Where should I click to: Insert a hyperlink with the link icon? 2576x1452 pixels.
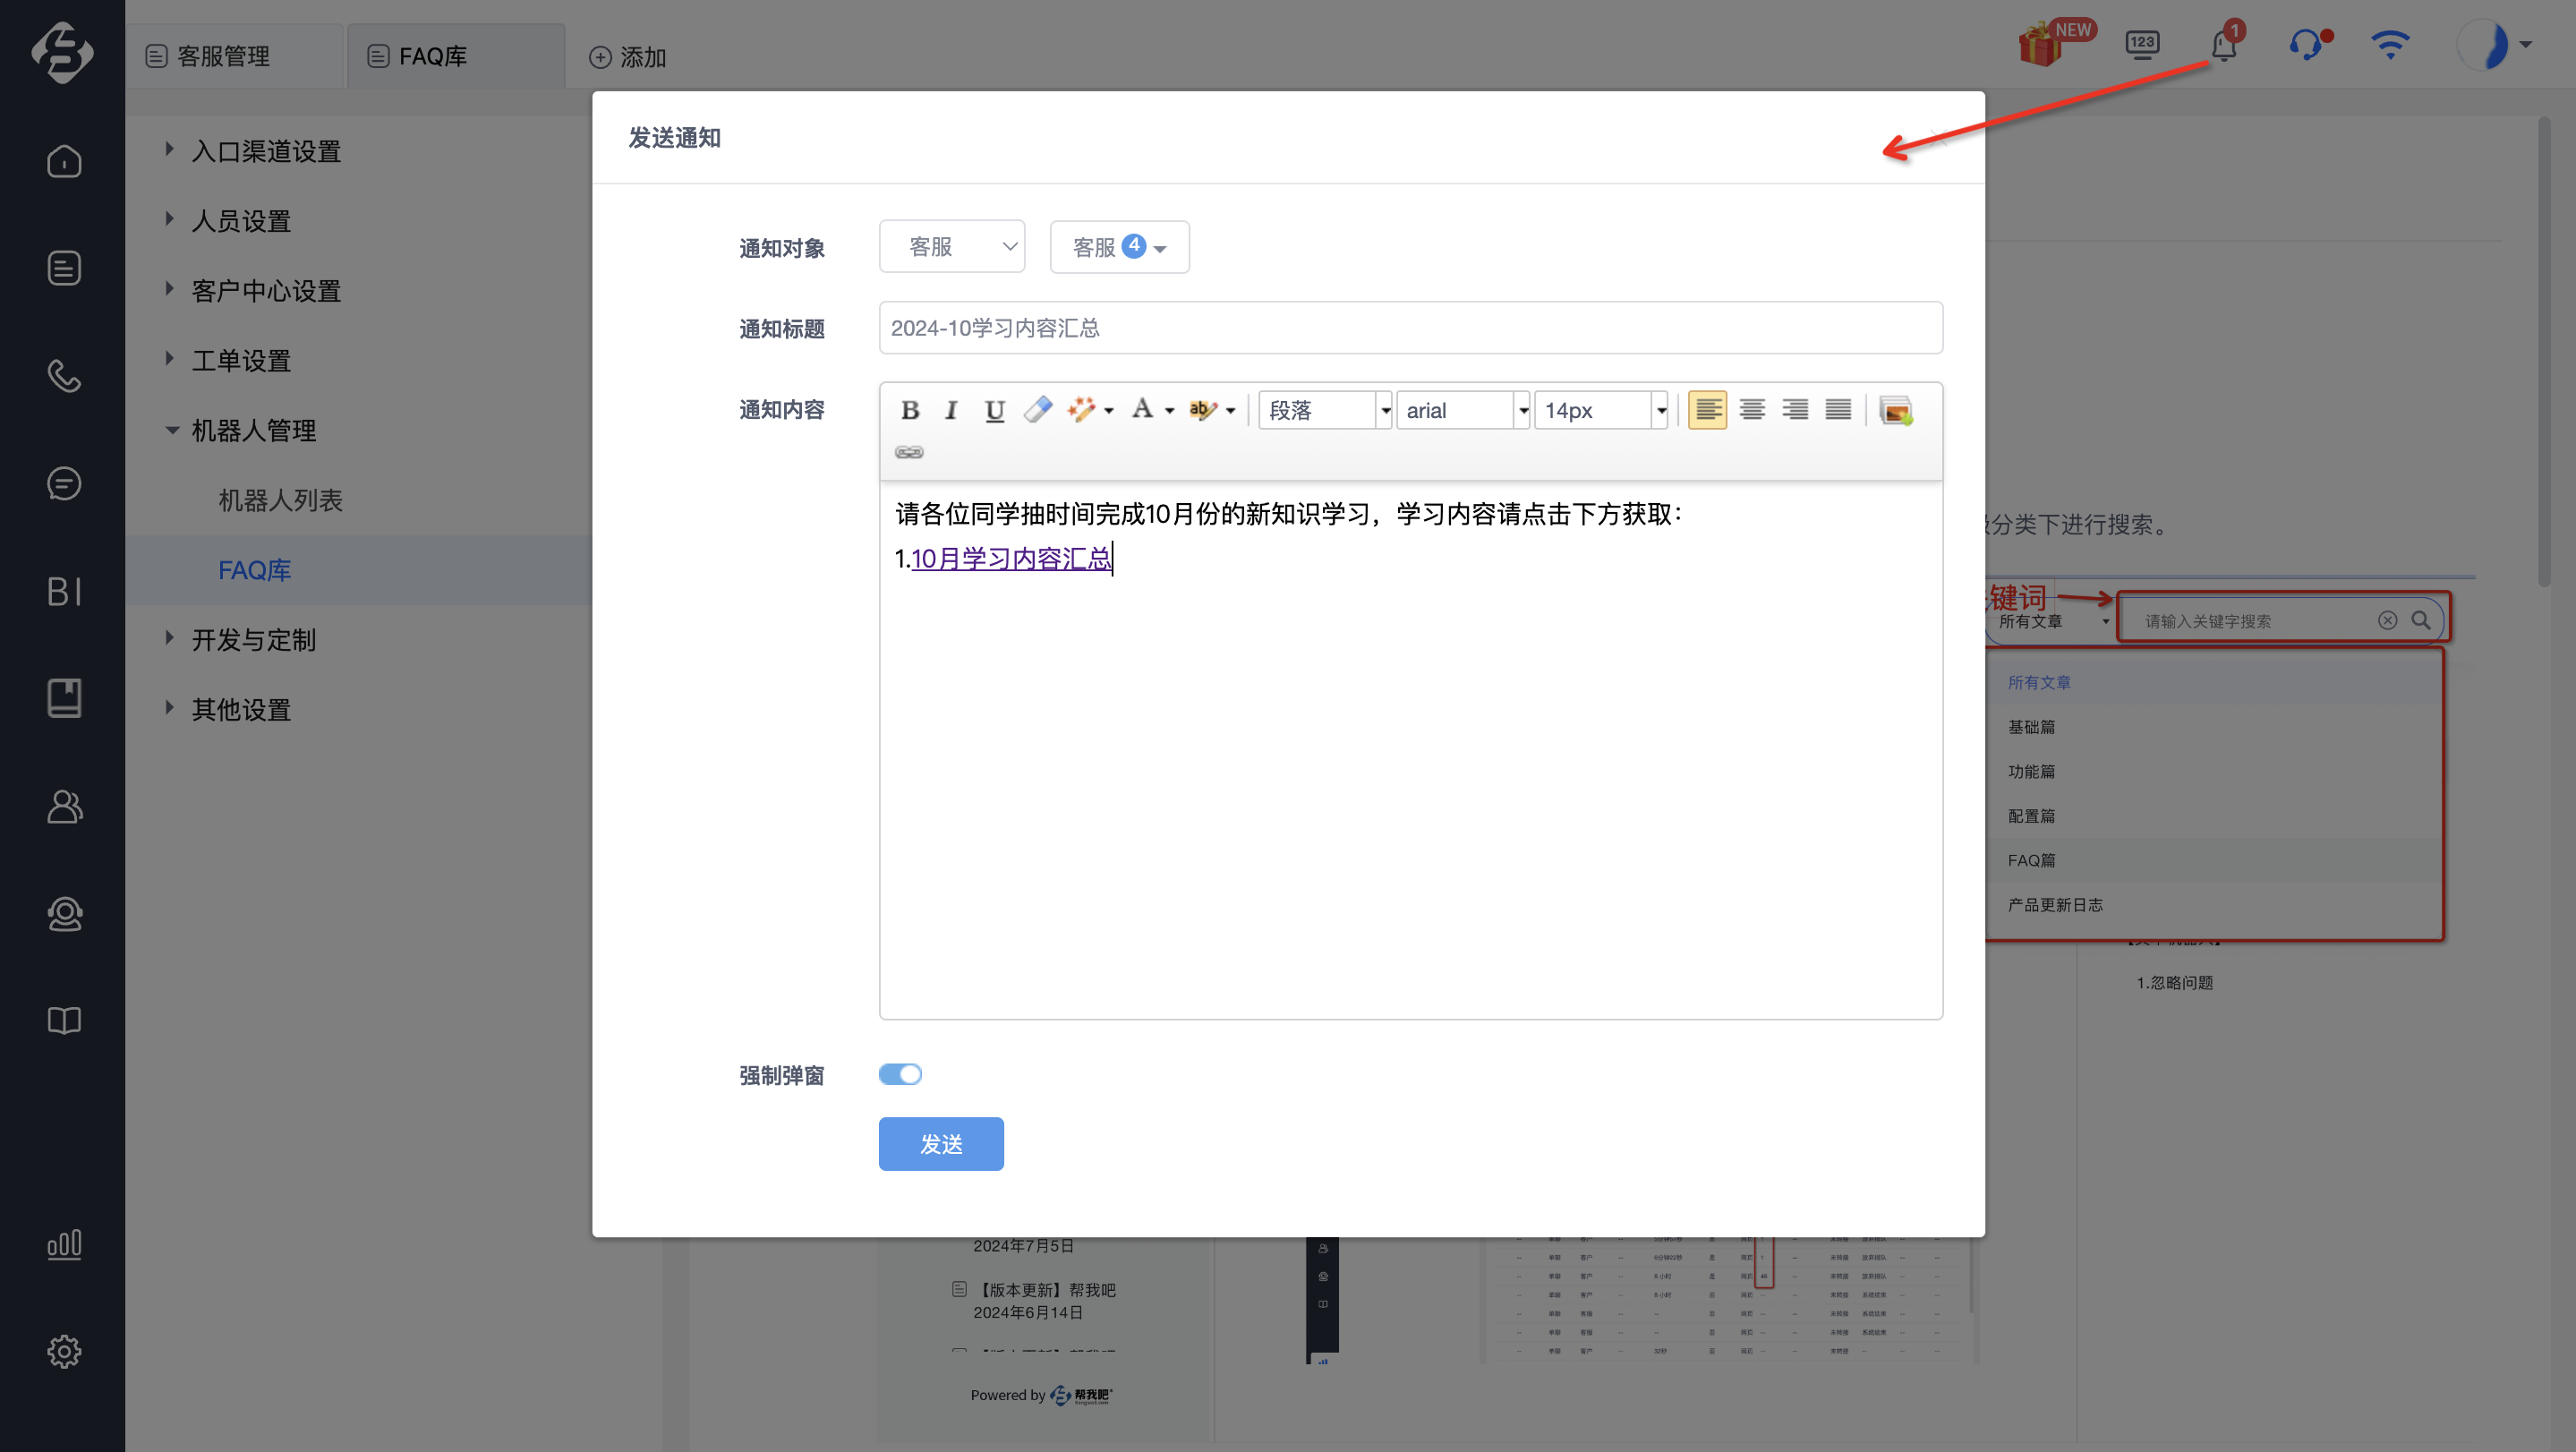(x=909, y=452)
